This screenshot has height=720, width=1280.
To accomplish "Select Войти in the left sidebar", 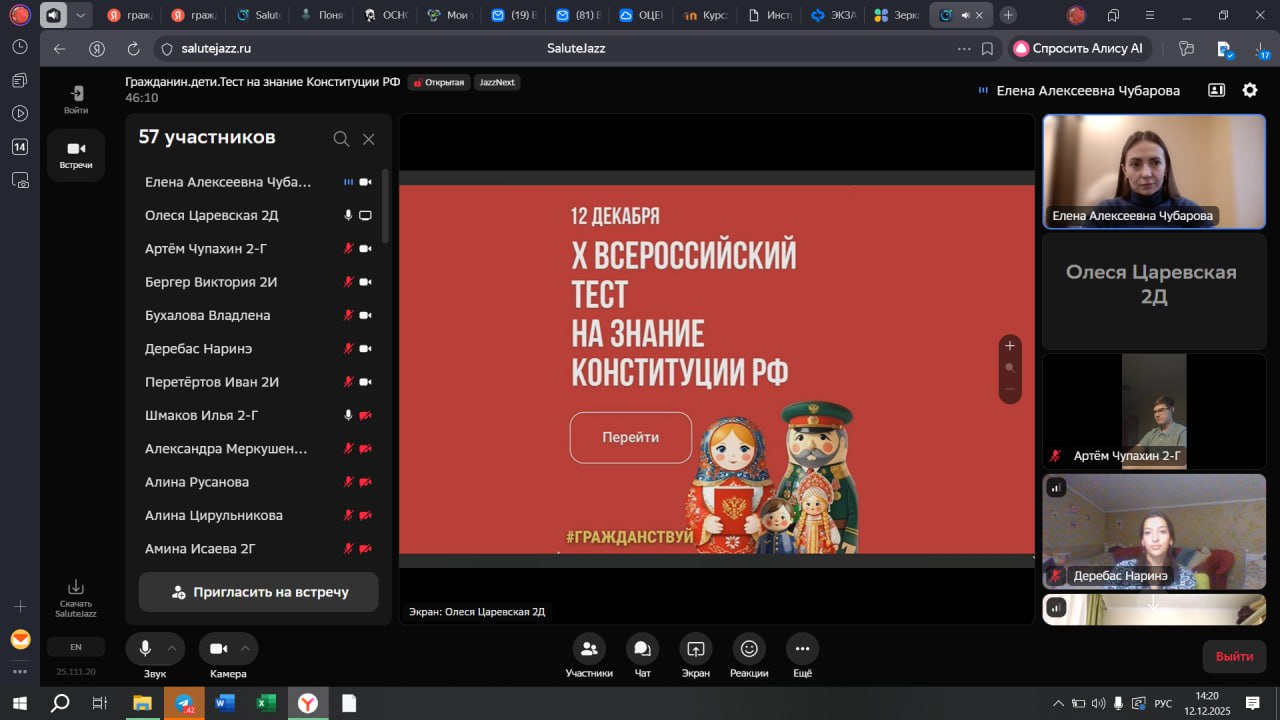I will pyautogui.click(x=76, y=99).
